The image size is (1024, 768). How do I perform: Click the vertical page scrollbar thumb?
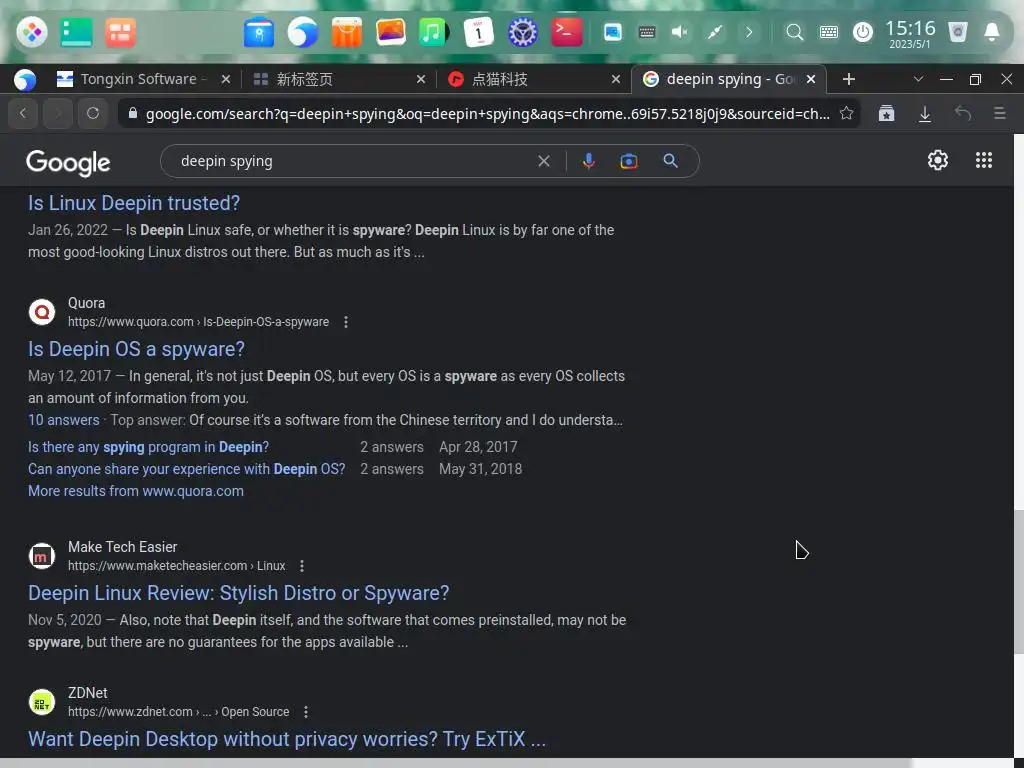1018,580
